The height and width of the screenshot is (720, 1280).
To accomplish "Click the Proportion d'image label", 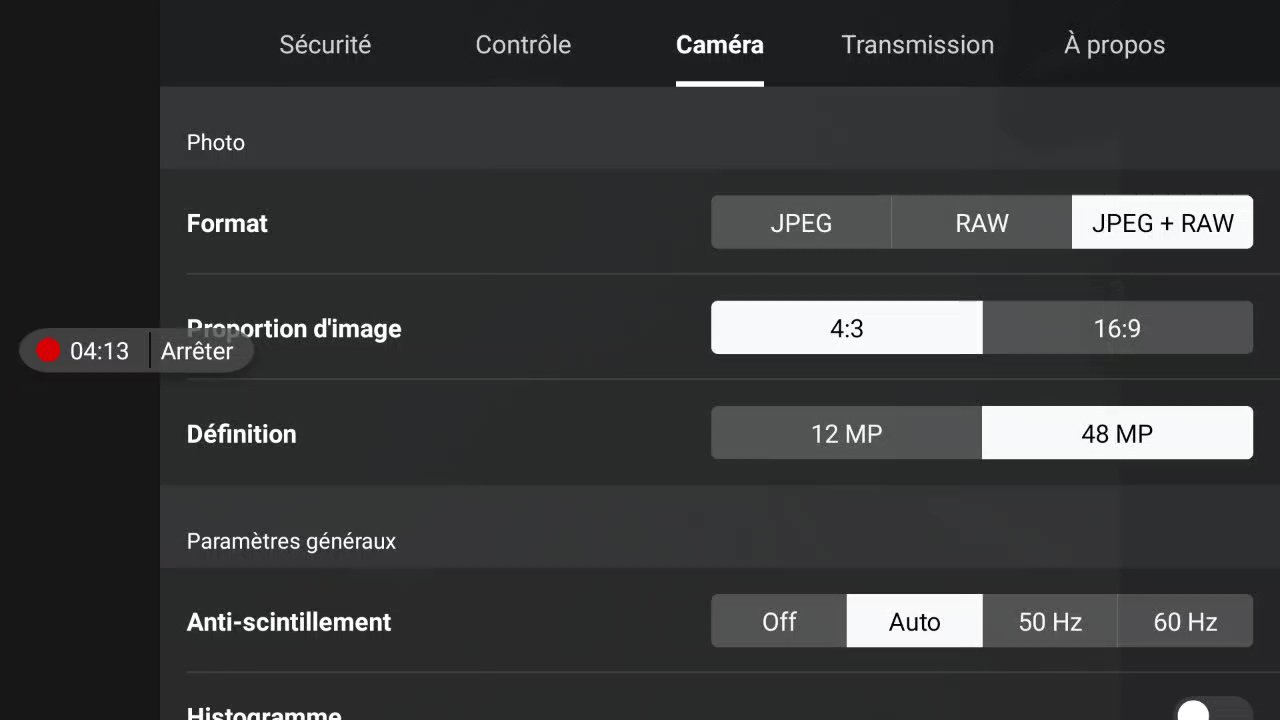I will click(294, 329).
